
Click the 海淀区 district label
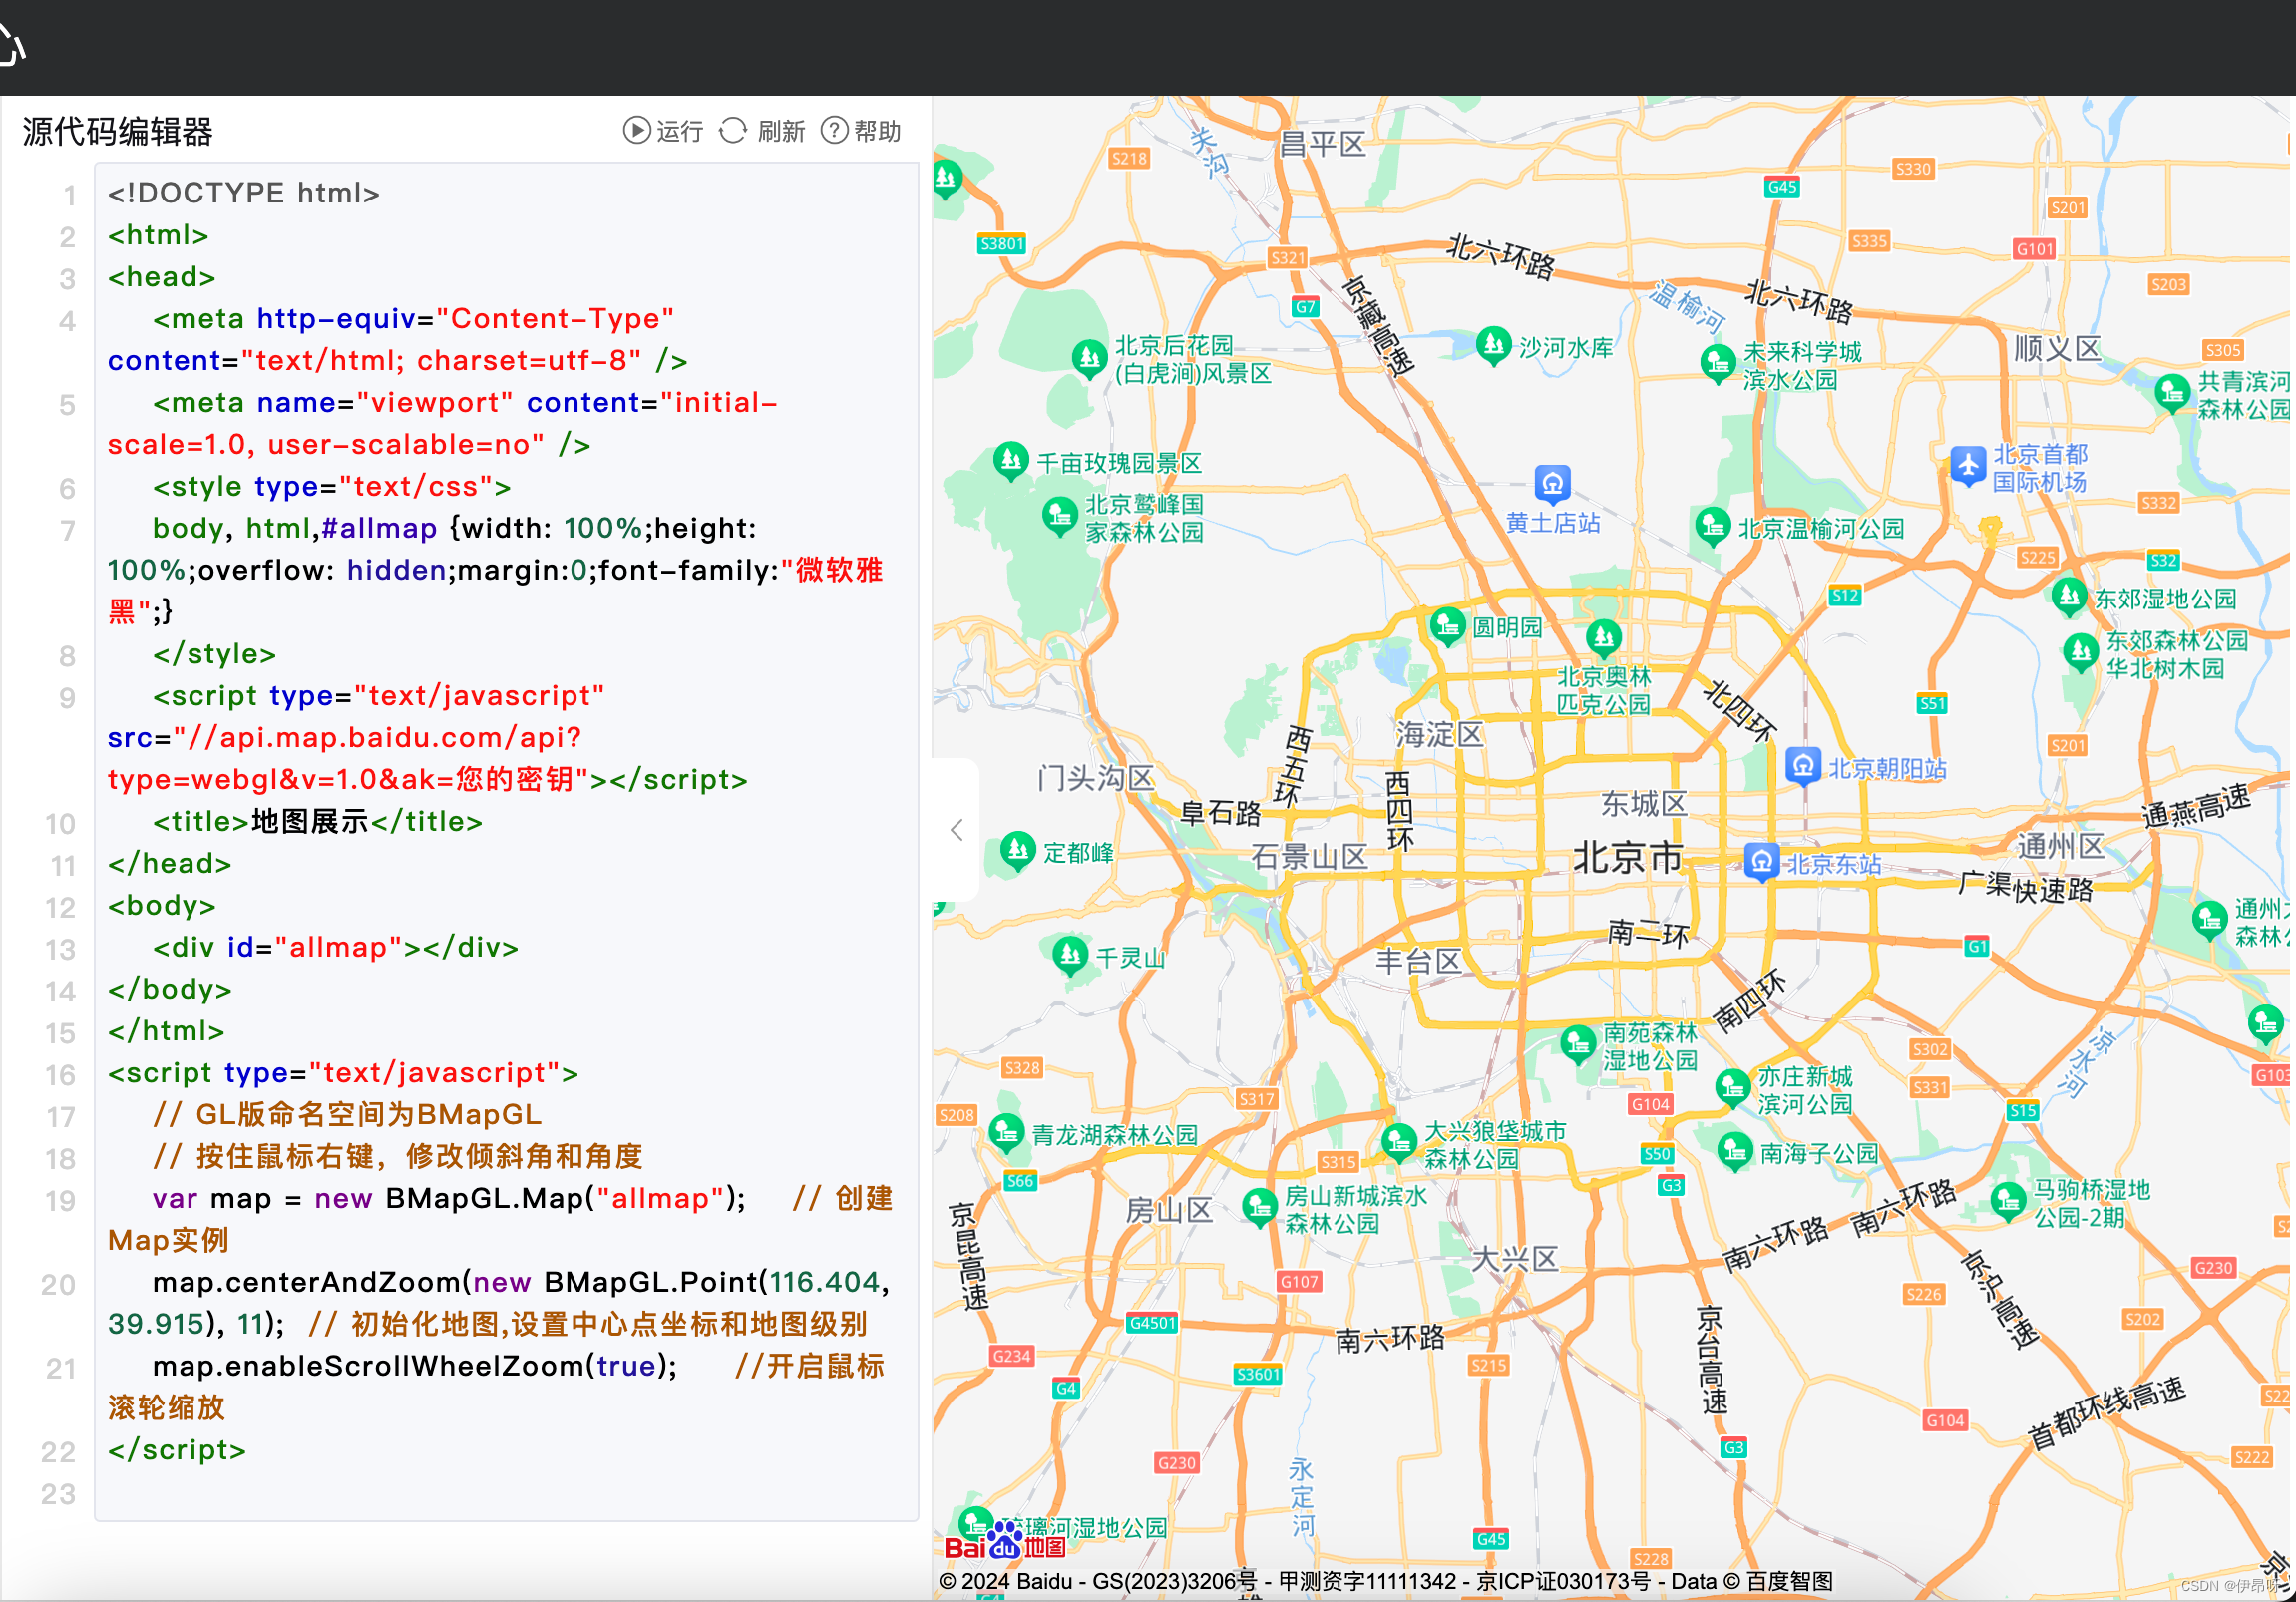pos(1440,735)
